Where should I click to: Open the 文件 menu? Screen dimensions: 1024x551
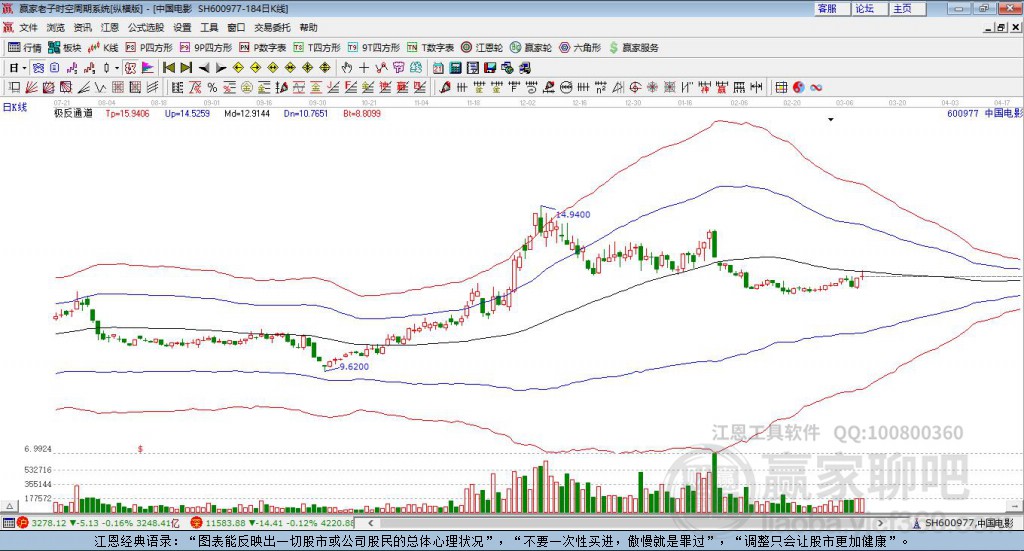[28, 27]
